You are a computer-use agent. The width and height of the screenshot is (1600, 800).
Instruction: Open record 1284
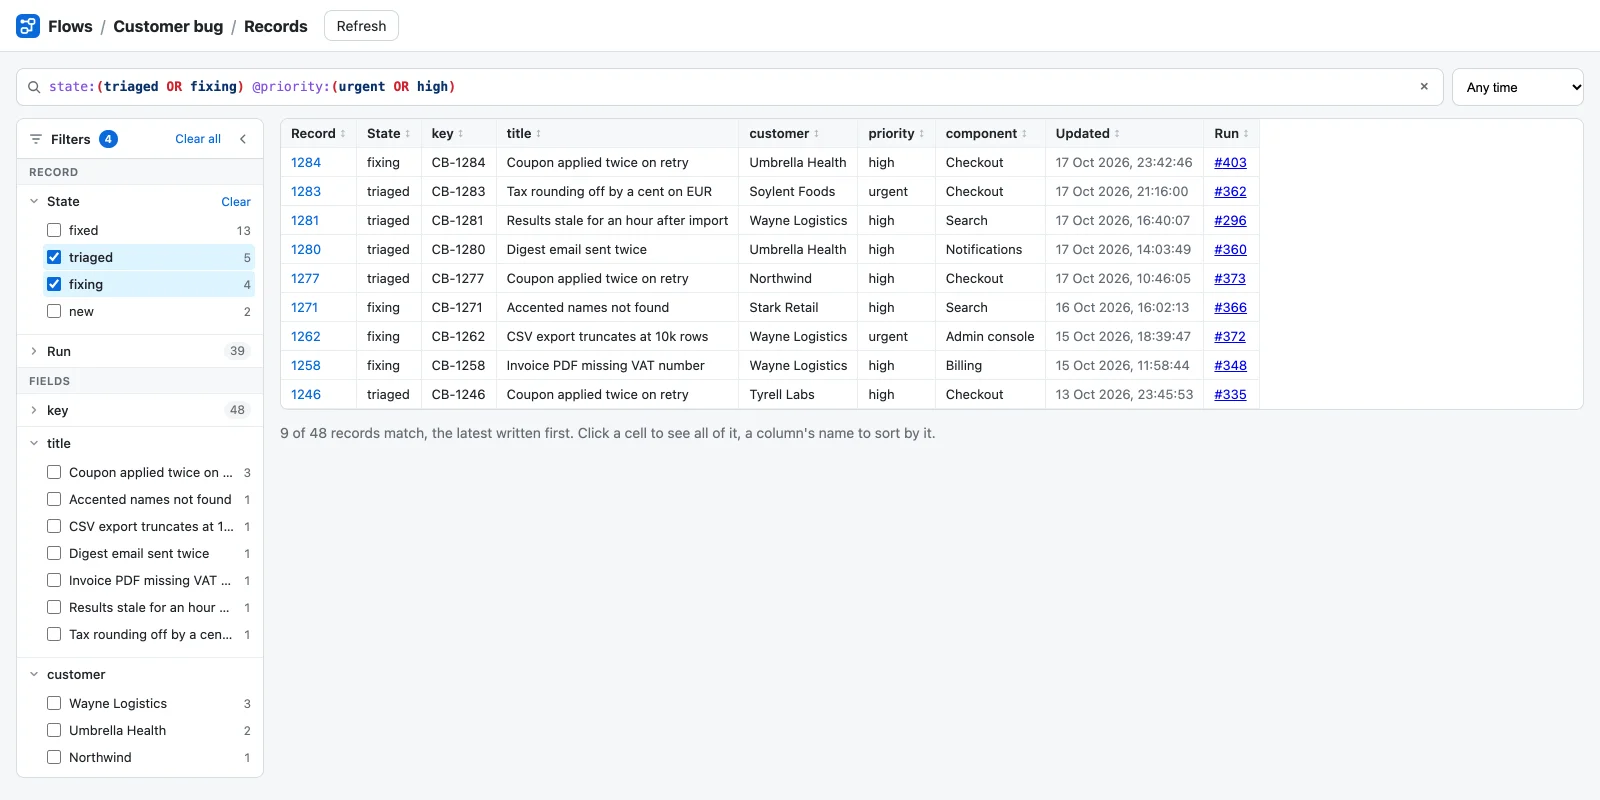pyautogui.click(x=306, y=162)
